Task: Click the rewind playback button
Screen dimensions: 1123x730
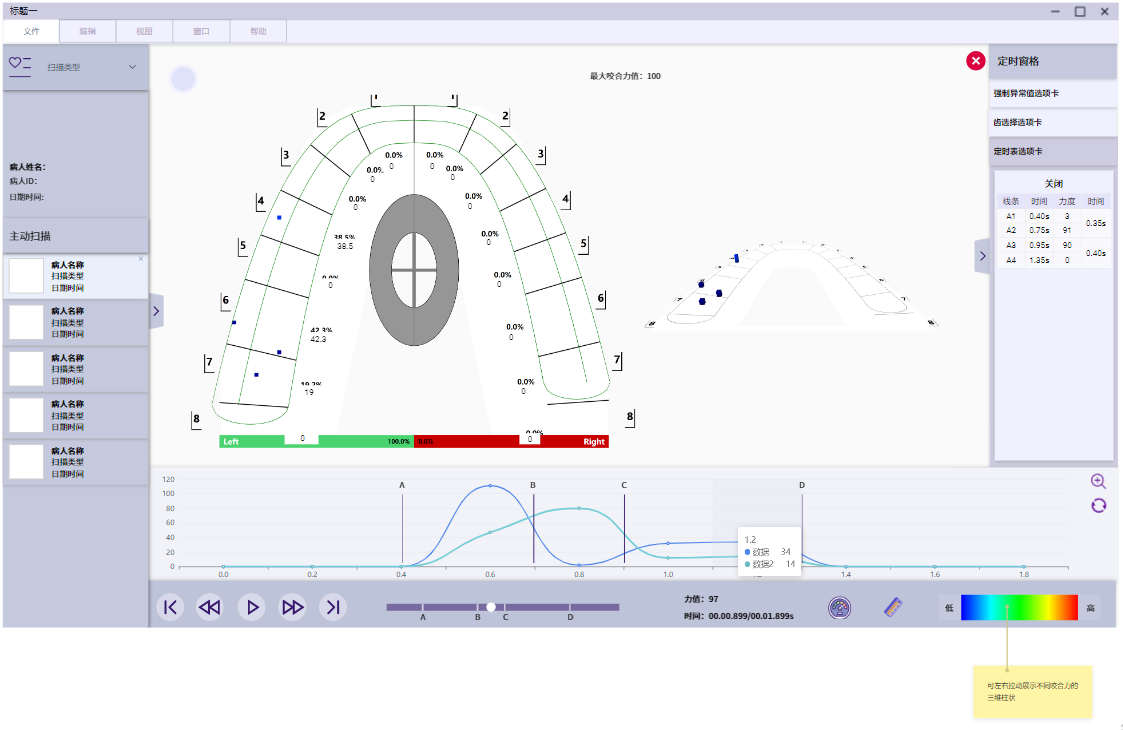Action: tap(209, 607)
